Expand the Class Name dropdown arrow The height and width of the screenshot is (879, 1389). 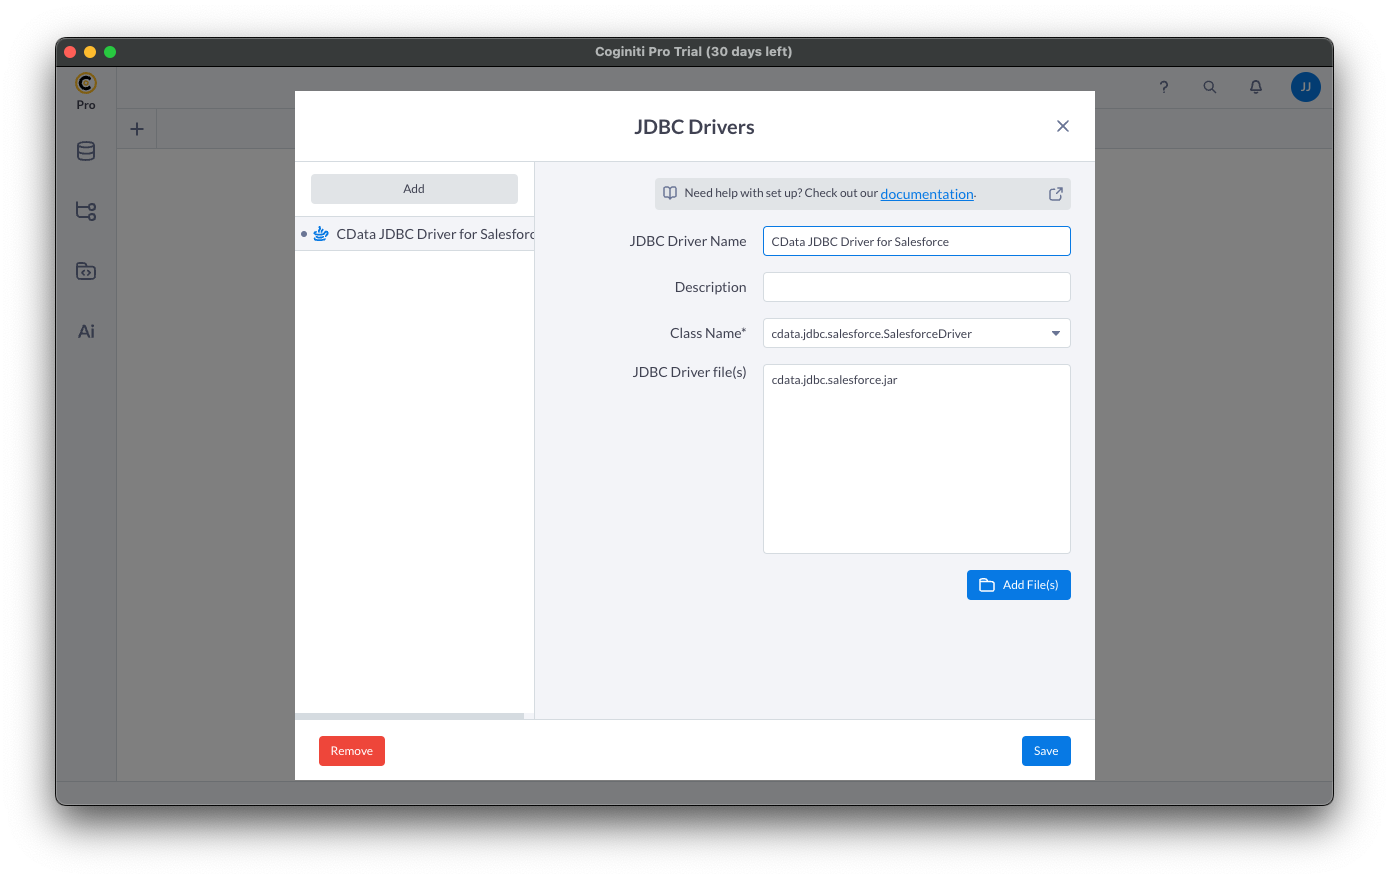(1055, 333)
